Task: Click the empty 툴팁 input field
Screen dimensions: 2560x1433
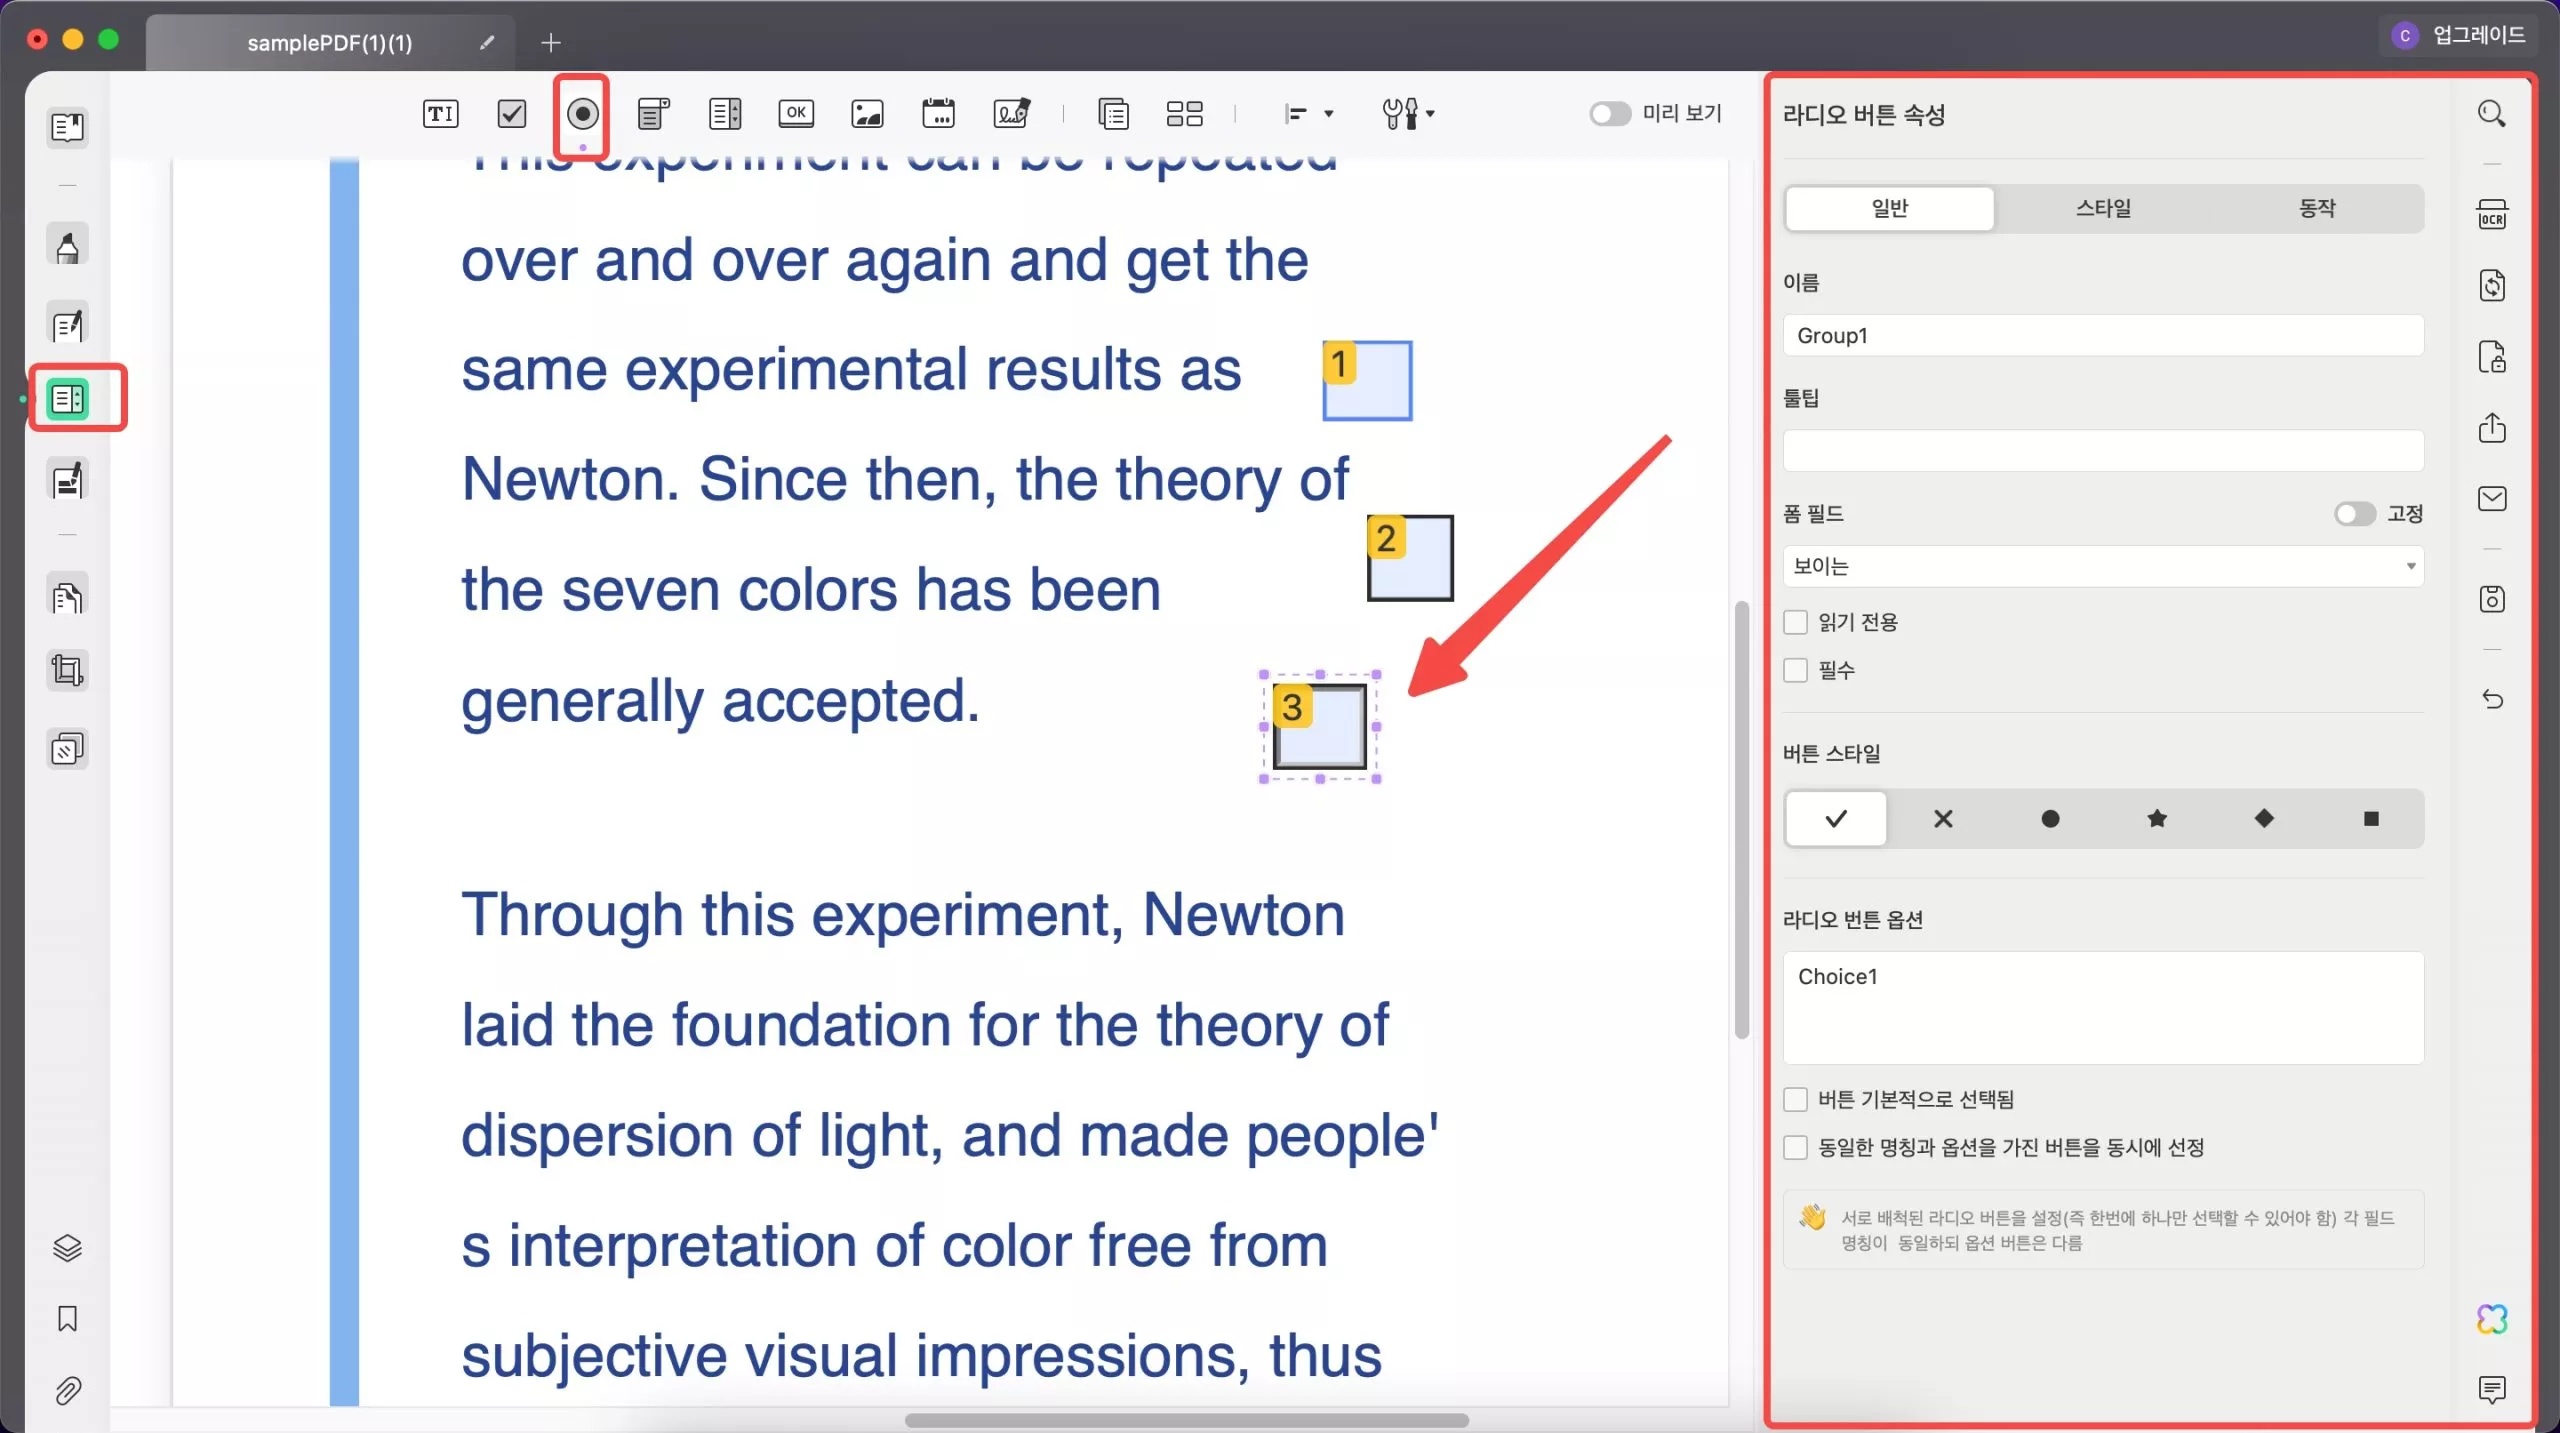Action: (2103, 451)
